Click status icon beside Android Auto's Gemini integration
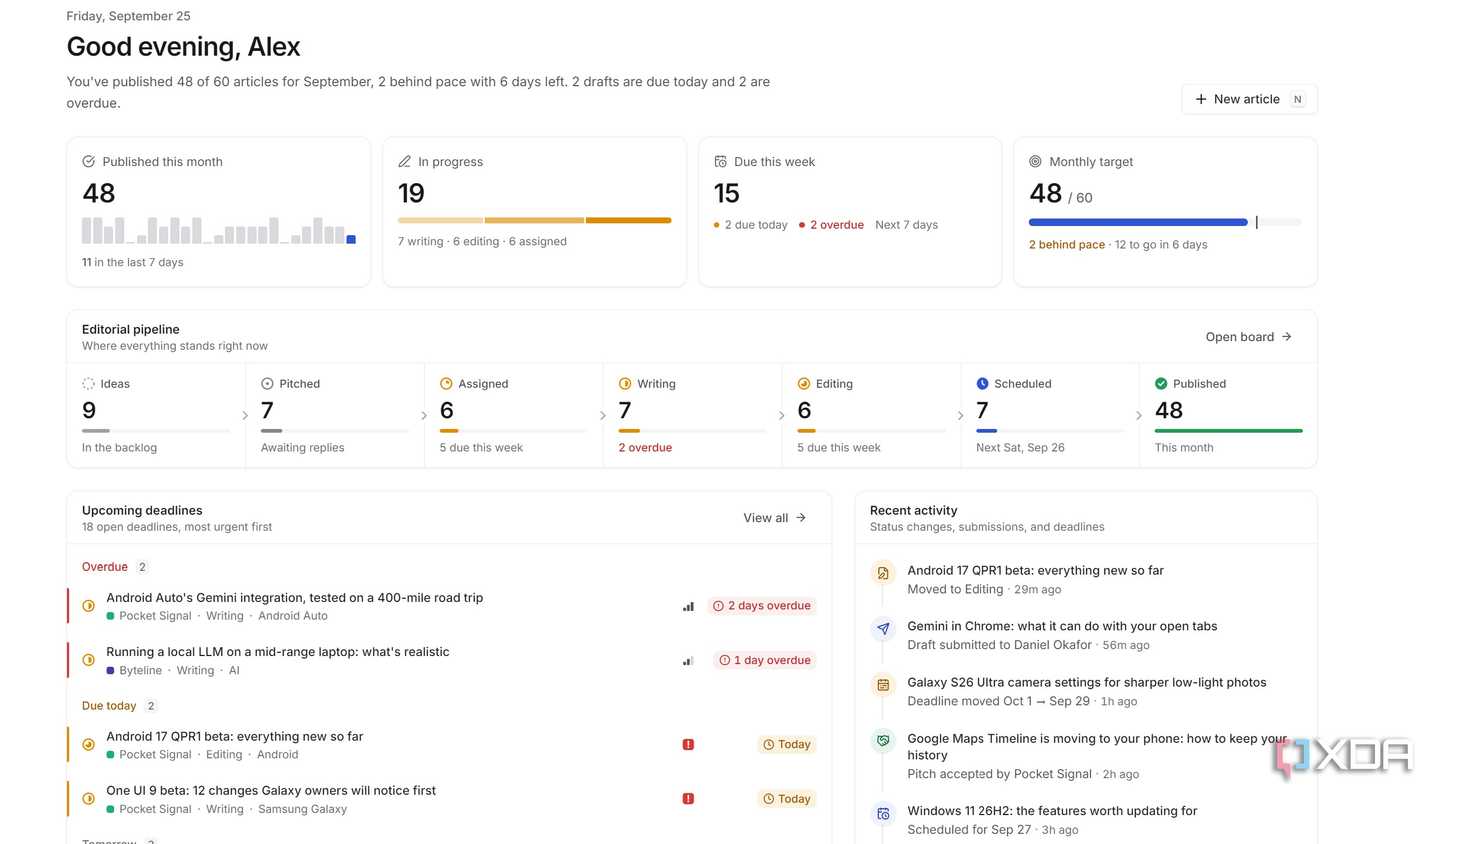The height and width of the screenshot is (844, 1476). tap(88, 606)
